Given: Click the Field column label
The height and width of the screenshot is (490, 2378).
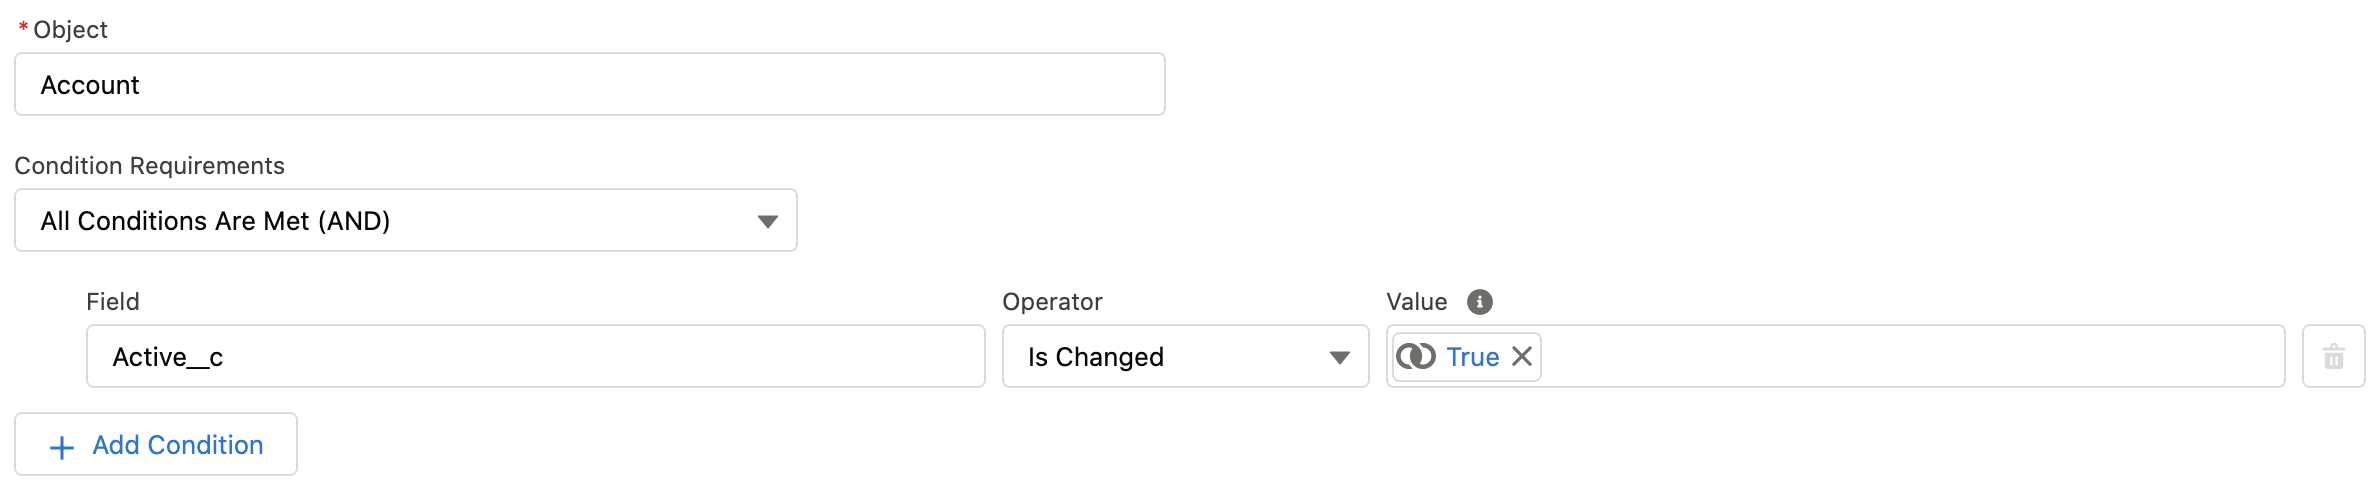Looking at the screenshot, I should [x=113, y=301].
